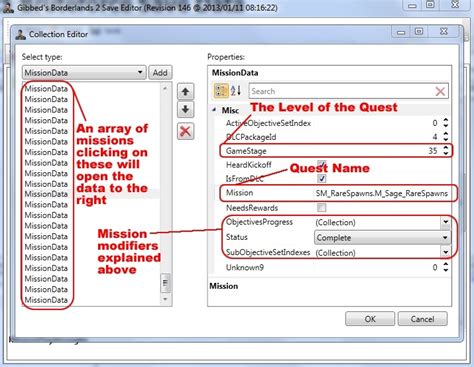The height and width of the screenshot is (367, 474).
Task: Close the Gibbed's Save Editor main window
Action: [x=455, y=5]
